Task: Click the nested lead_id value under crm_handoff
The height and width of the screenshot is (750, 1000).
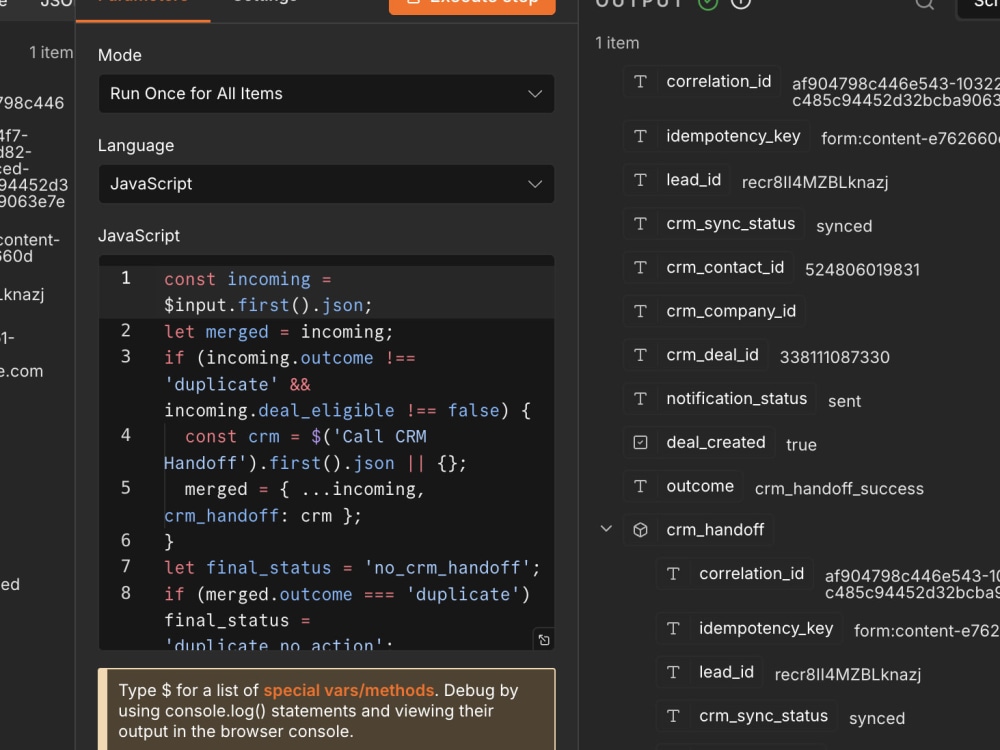Action: (x=848, y=675)
